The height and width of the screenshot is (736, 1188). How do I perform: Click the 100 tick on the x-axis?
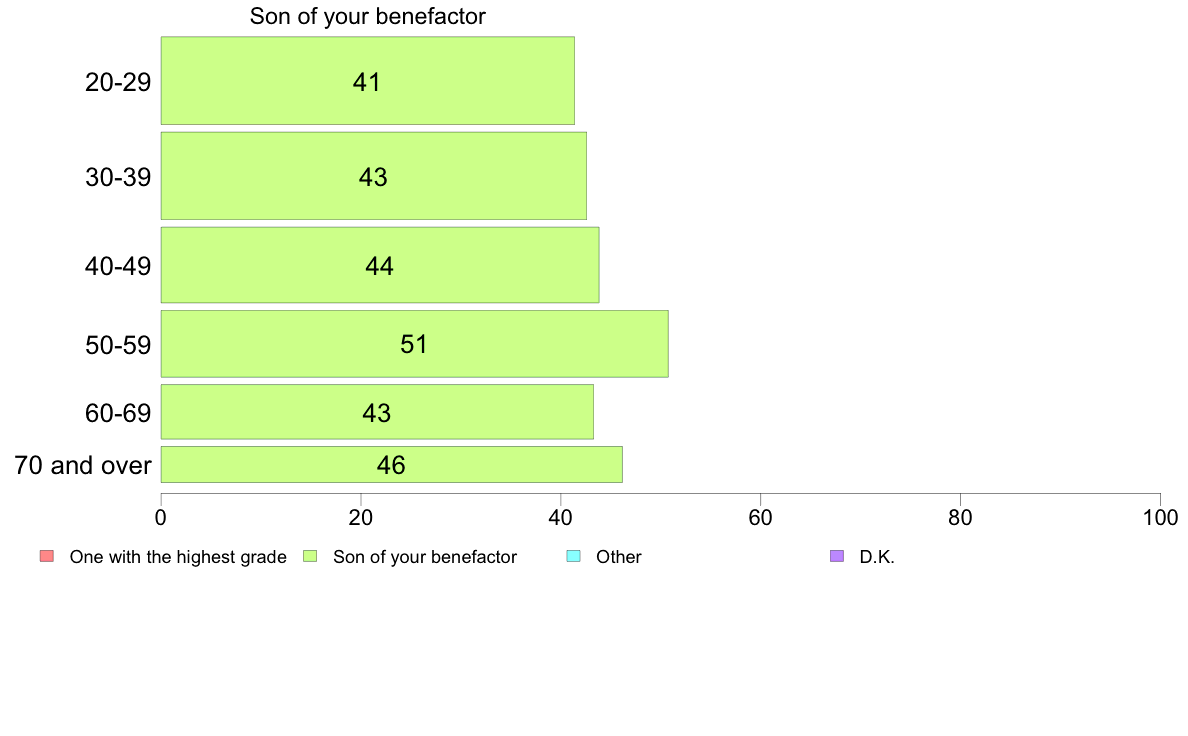click(1160, 518)
